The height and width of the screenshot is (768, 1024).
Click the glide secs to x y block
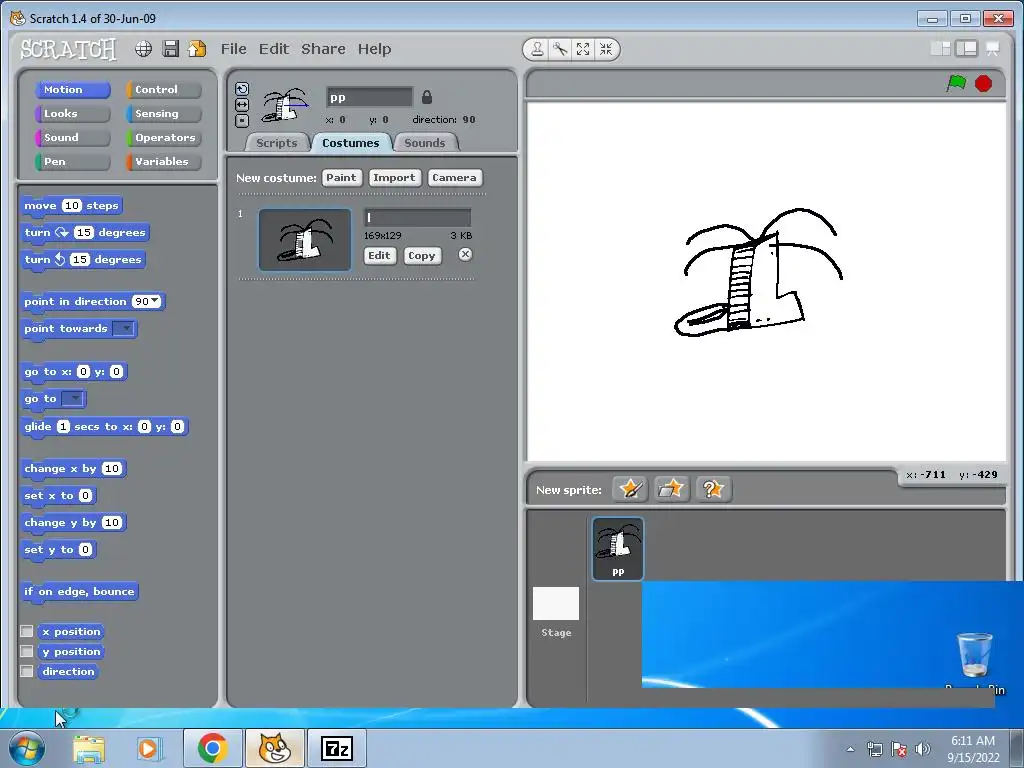(x=104, y=426)
